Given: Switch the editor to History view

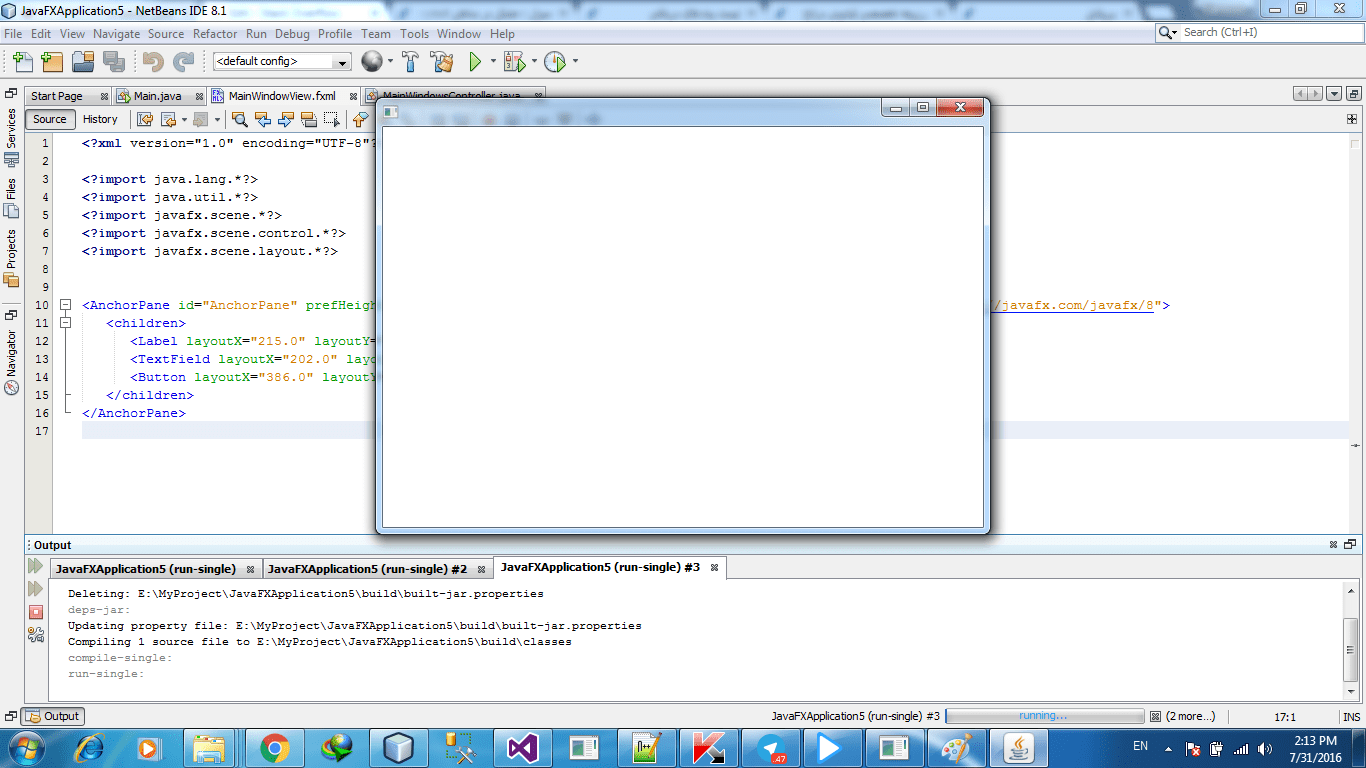Looking at the screenshot, I should [101, 119].
